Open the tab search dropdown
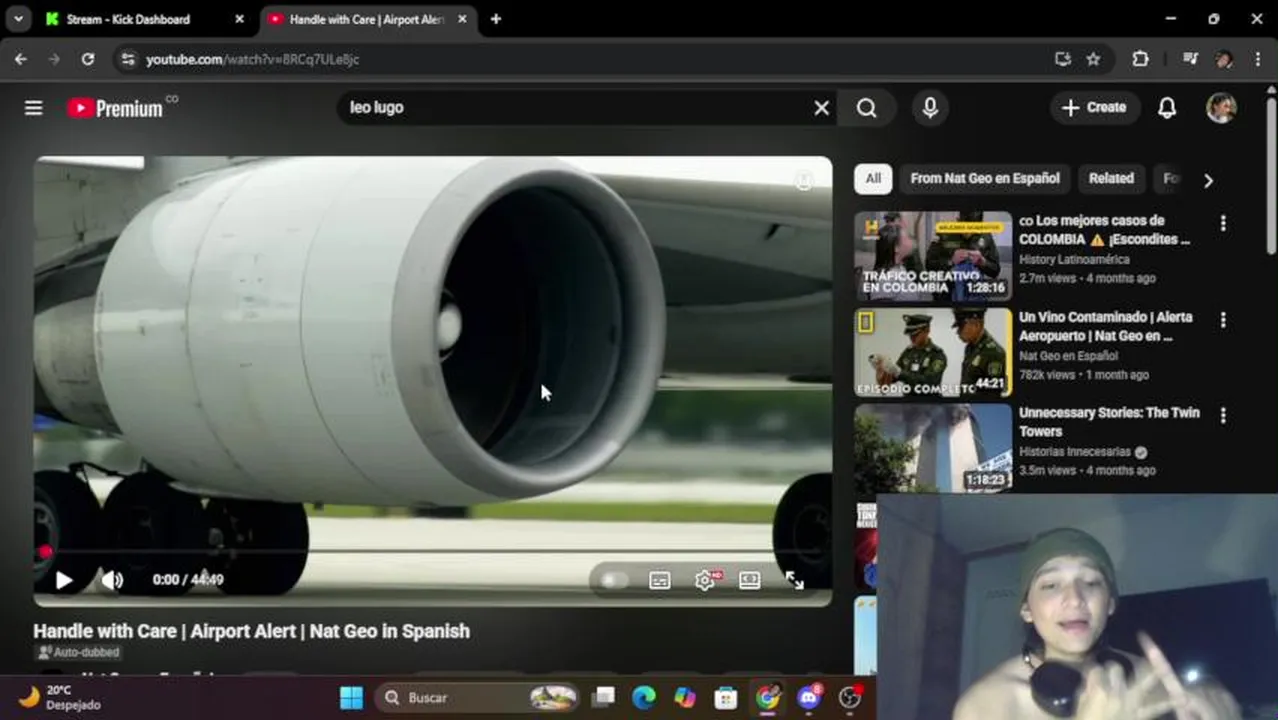1278x720 pixels. click(18, 19)
